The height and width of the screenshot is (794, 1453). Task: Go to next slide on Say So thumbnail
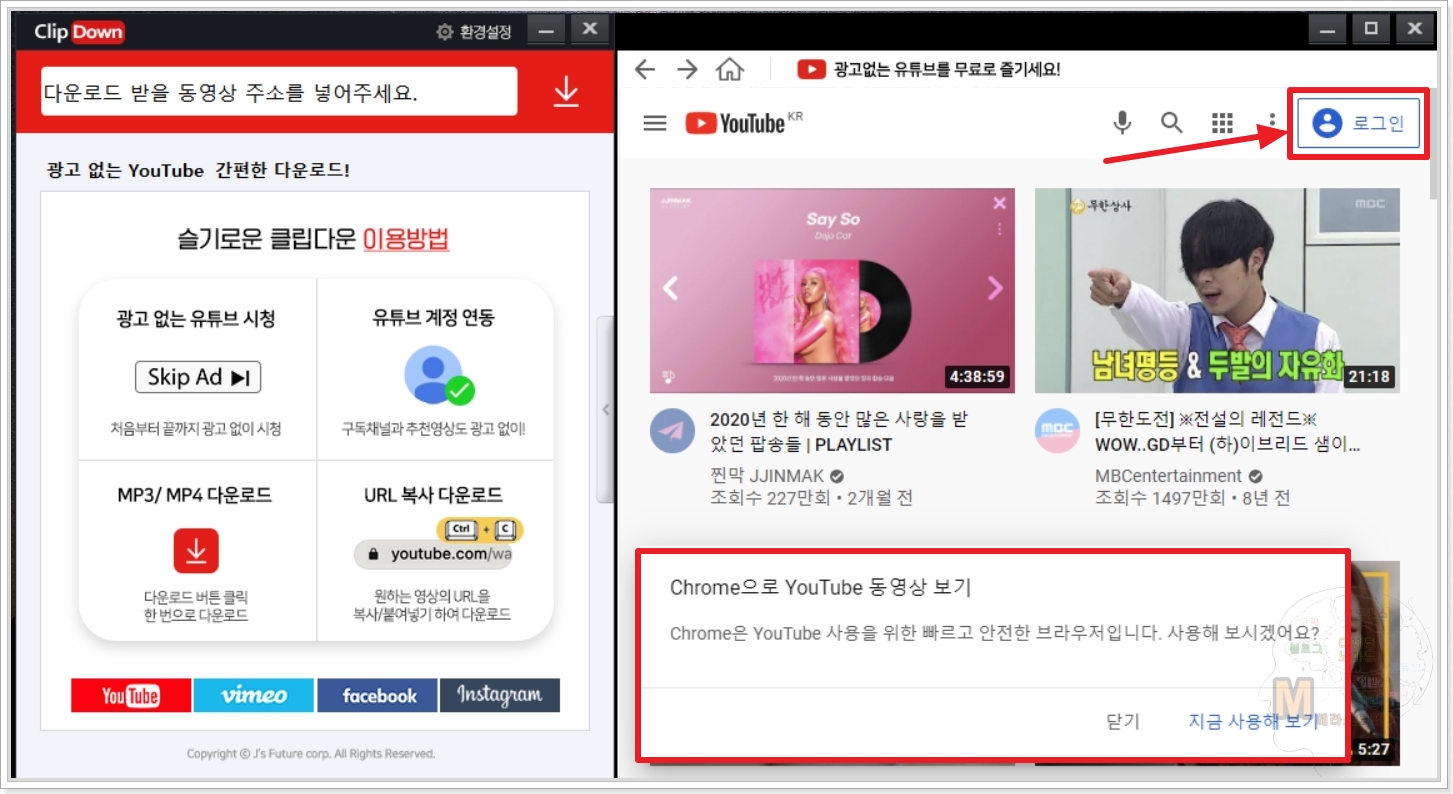coord(995,289)
